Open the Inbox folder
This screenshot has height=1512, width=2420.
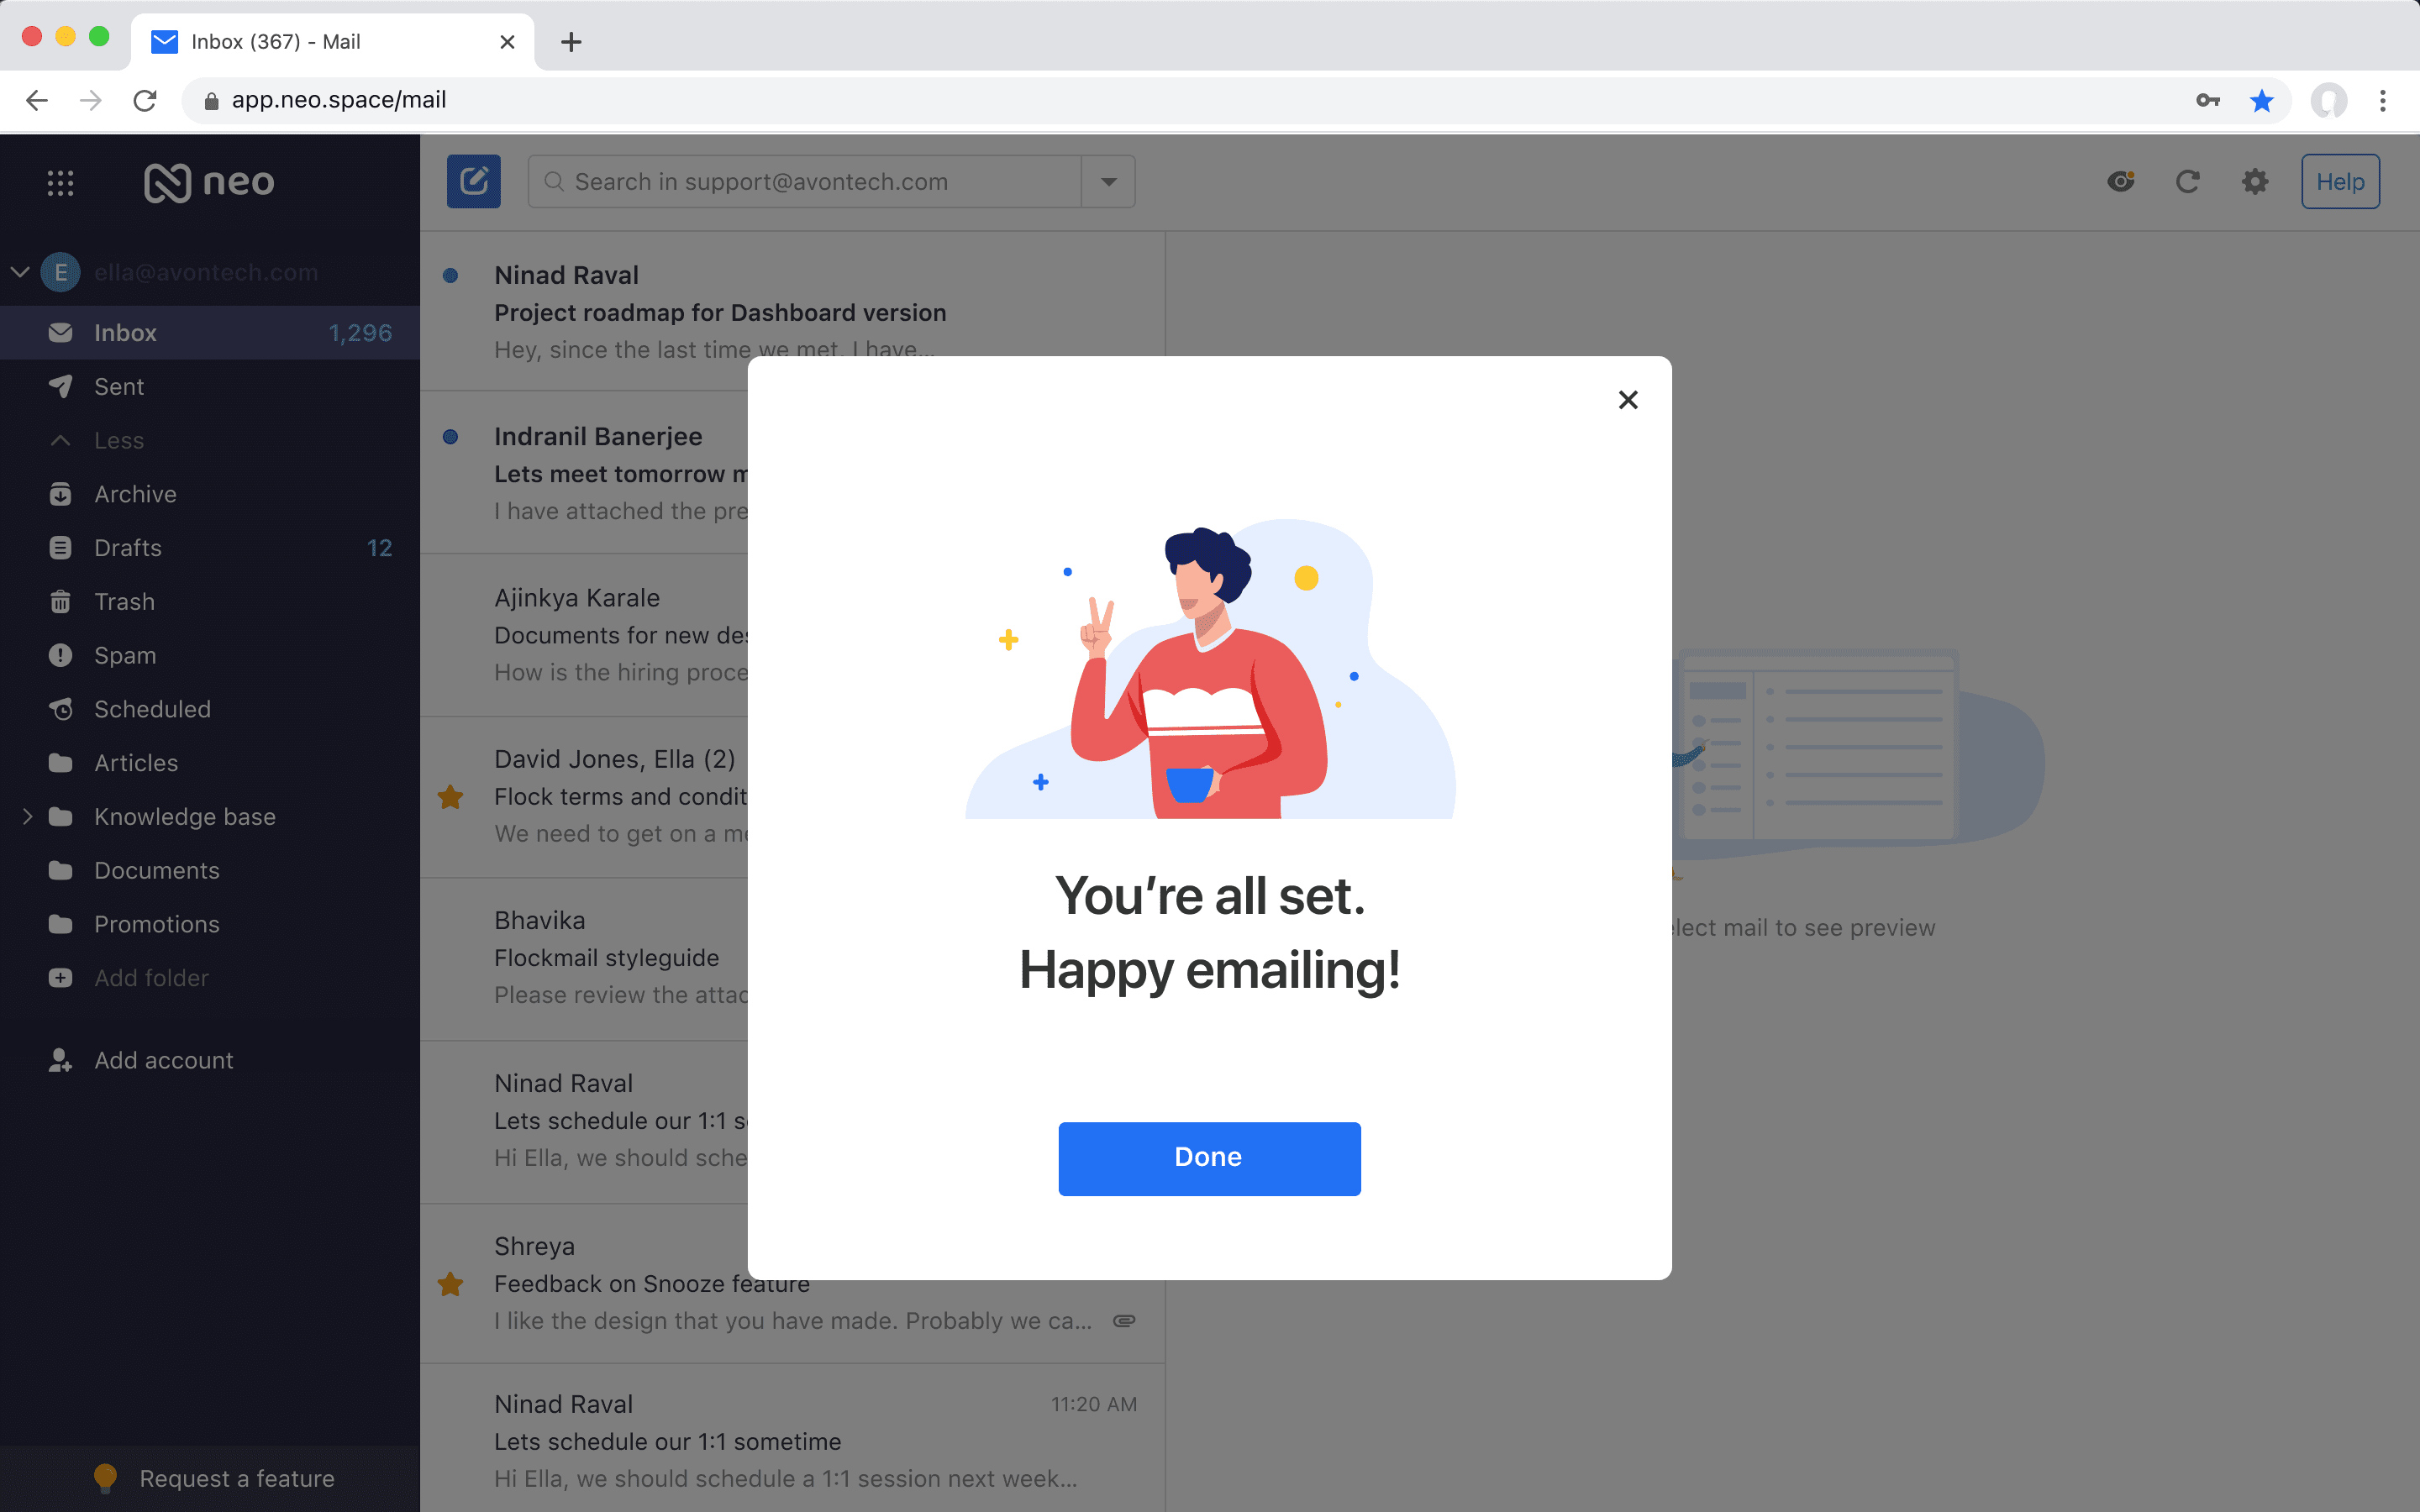(210, 332)
